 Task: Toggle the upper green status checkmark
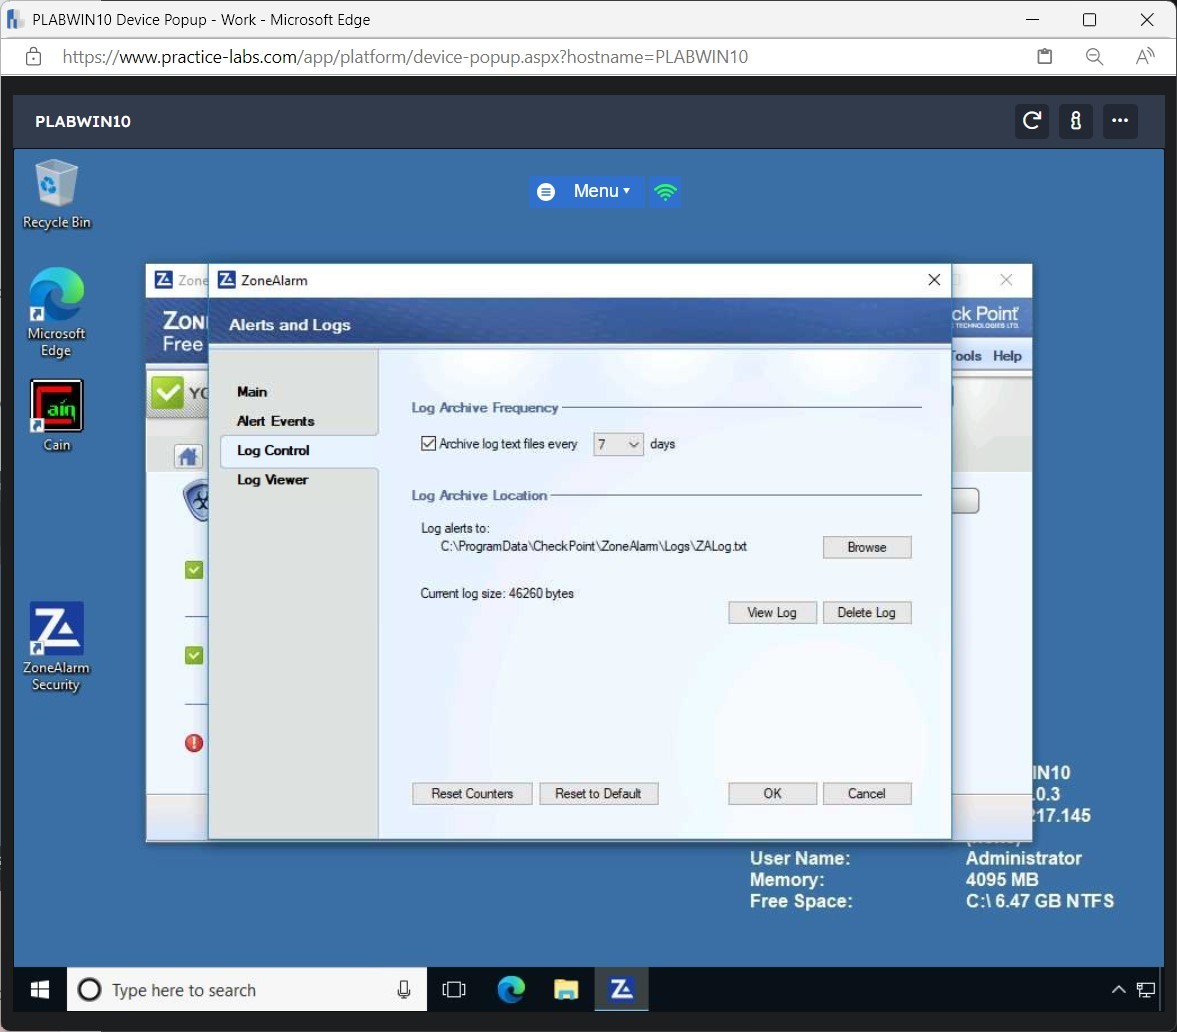194,569
